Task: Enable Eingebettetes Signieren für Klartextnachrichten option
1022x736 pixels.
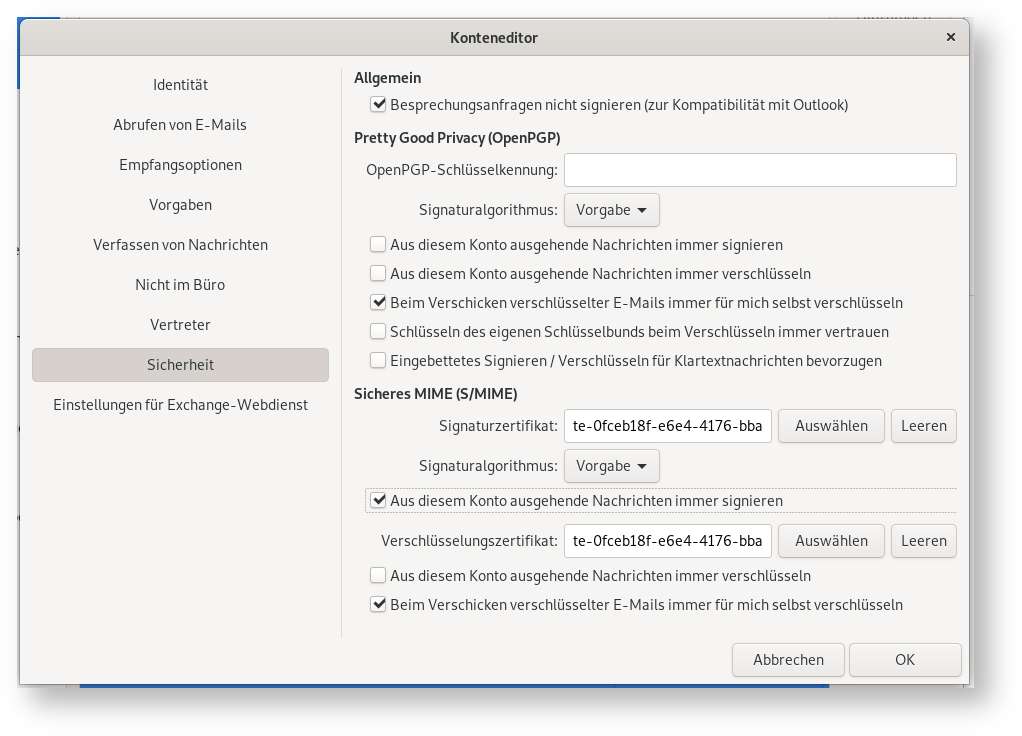Action: click(378, 360)
